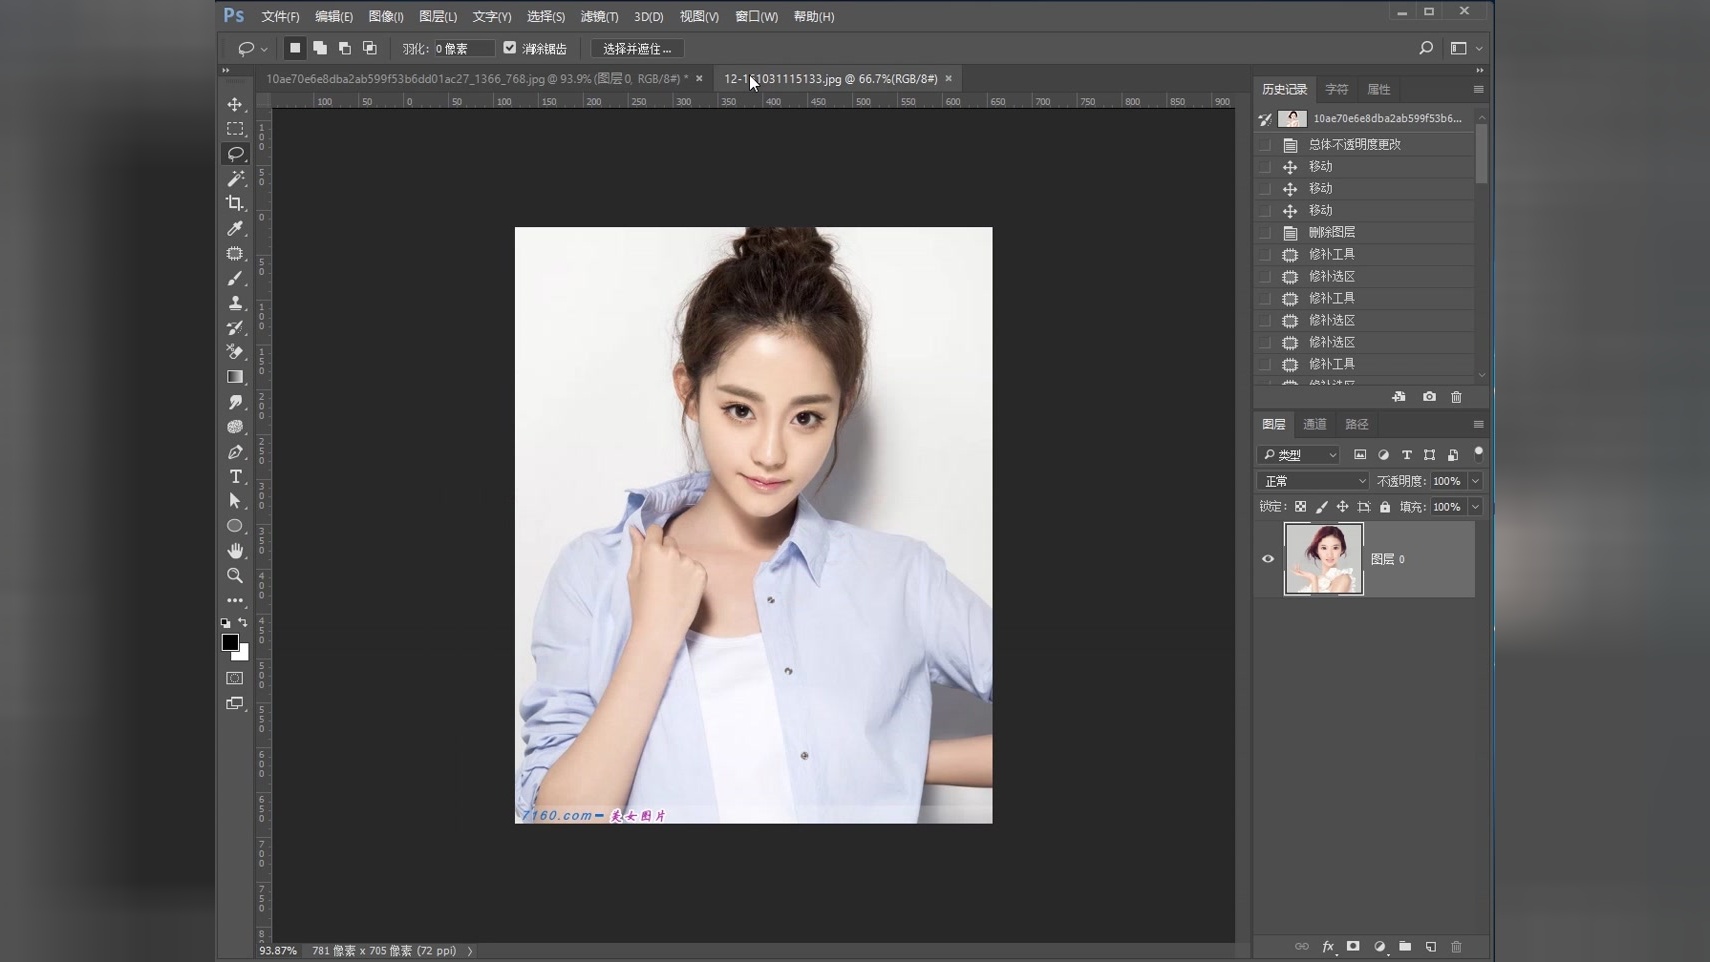
Task: Toggle lock all padlock icon
Action: [x=1385, y=507]
